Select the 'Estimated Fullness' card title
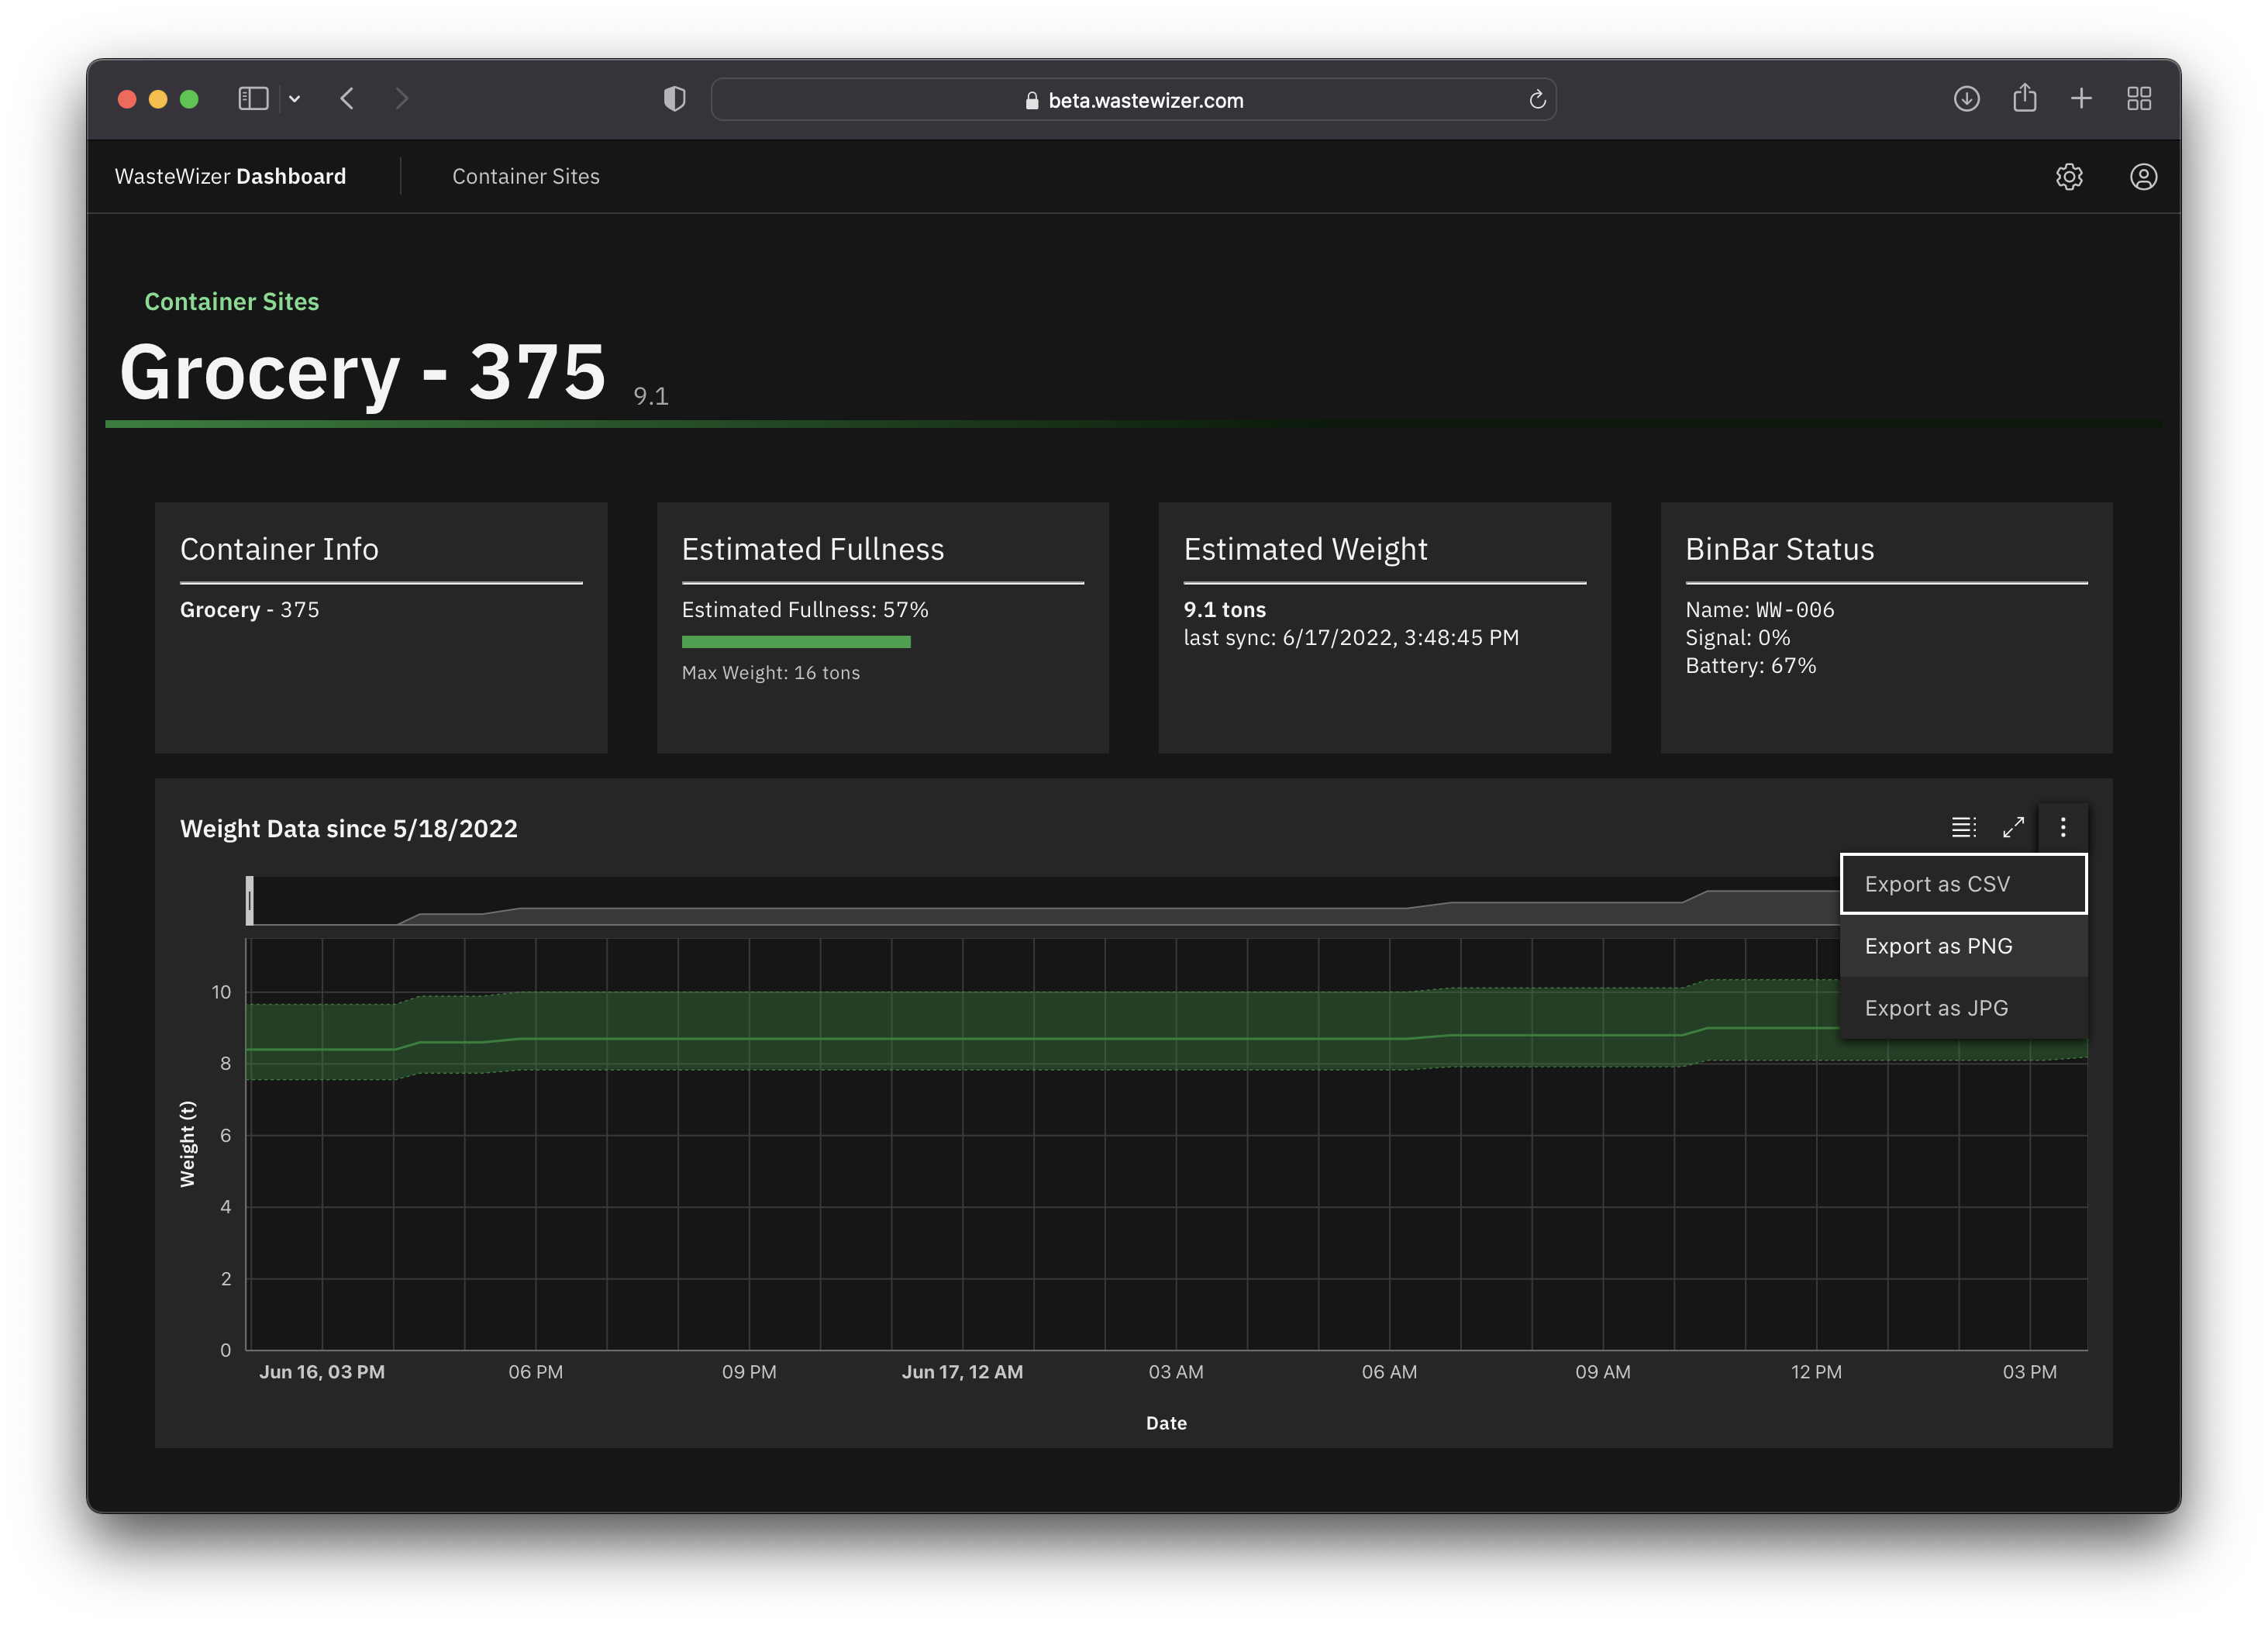The width and height of the screenshot is (2268, 1628). pos(812,550)
